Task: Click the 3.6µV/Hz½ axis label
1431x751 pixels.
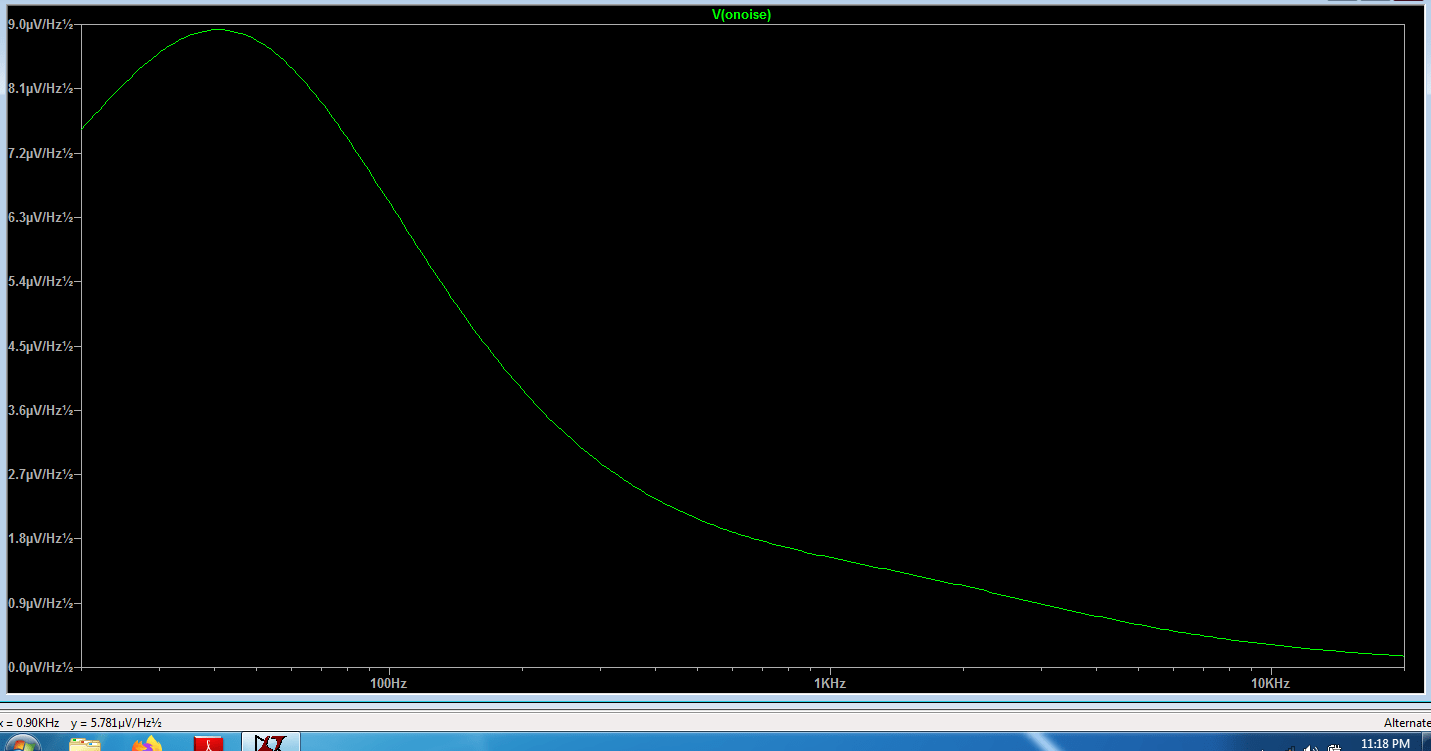Action: click(x=40, y=410)
